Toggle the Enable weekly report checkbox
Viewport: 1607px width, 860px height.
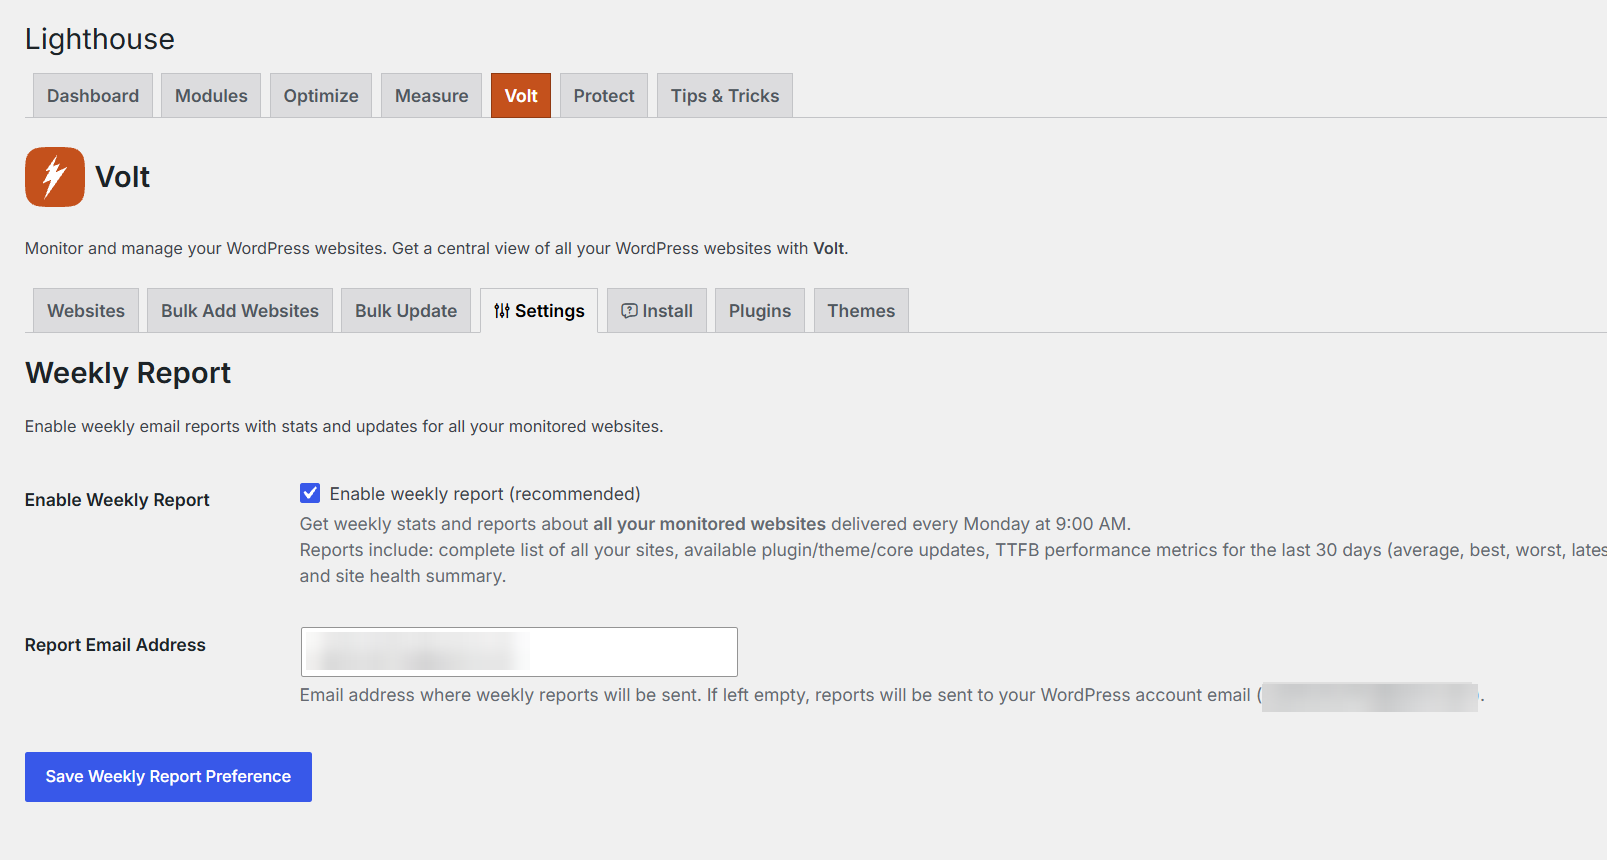coord(310,493)
